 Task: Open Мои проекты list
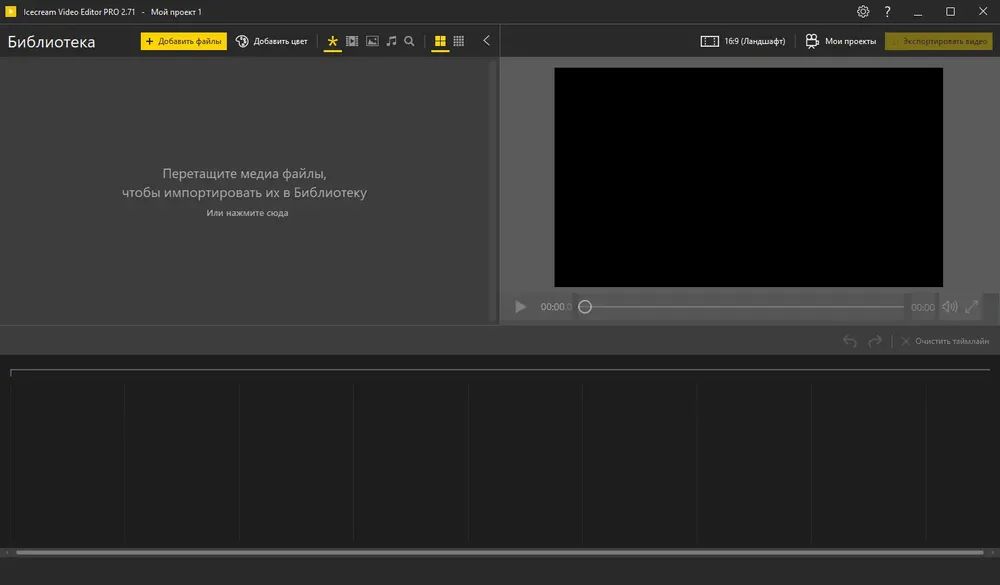tap(841, 41)
